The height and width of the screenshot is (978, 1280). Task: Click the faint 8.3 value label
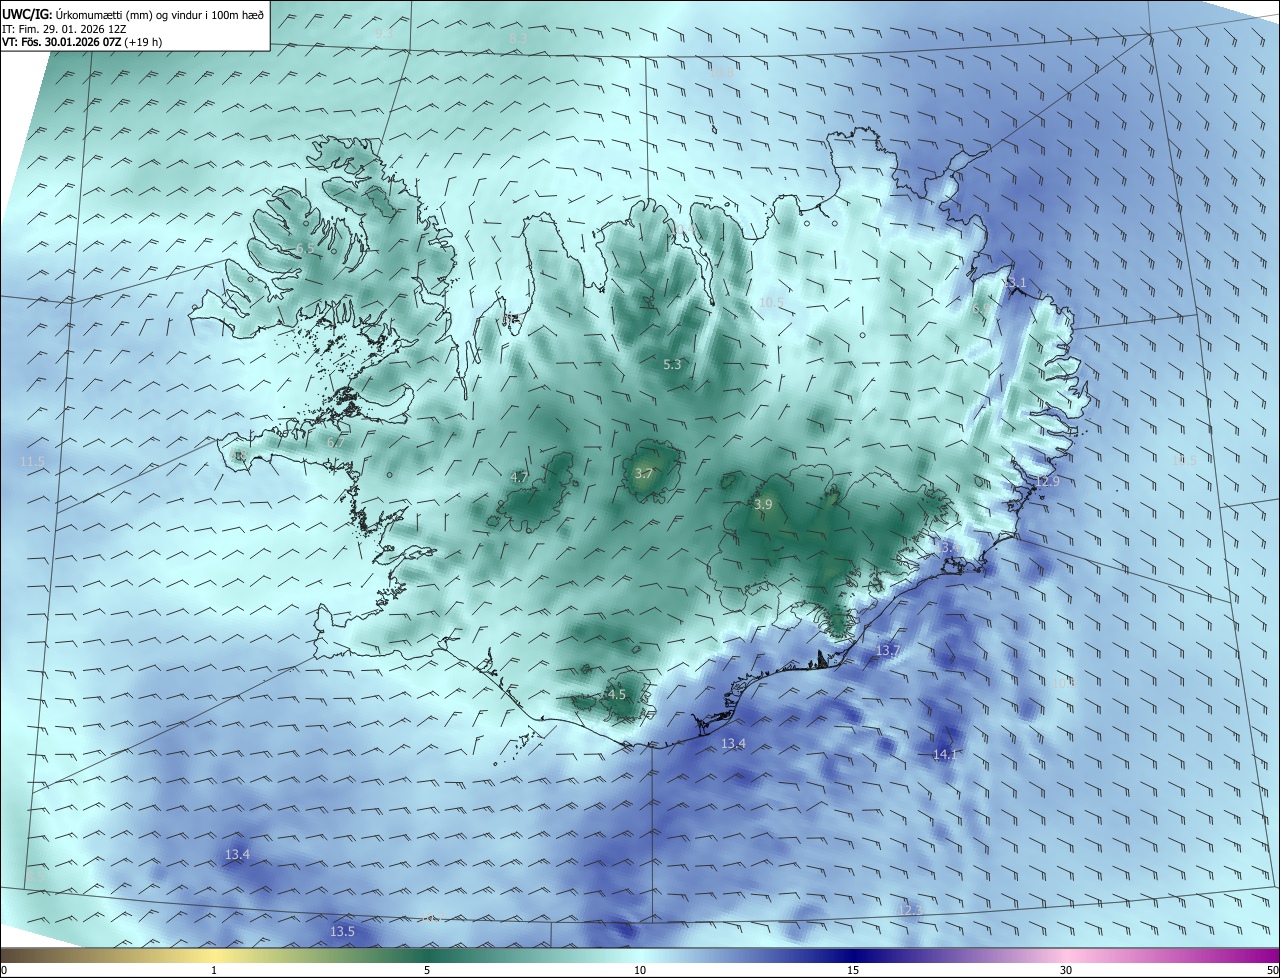click(x=518, y=37)
